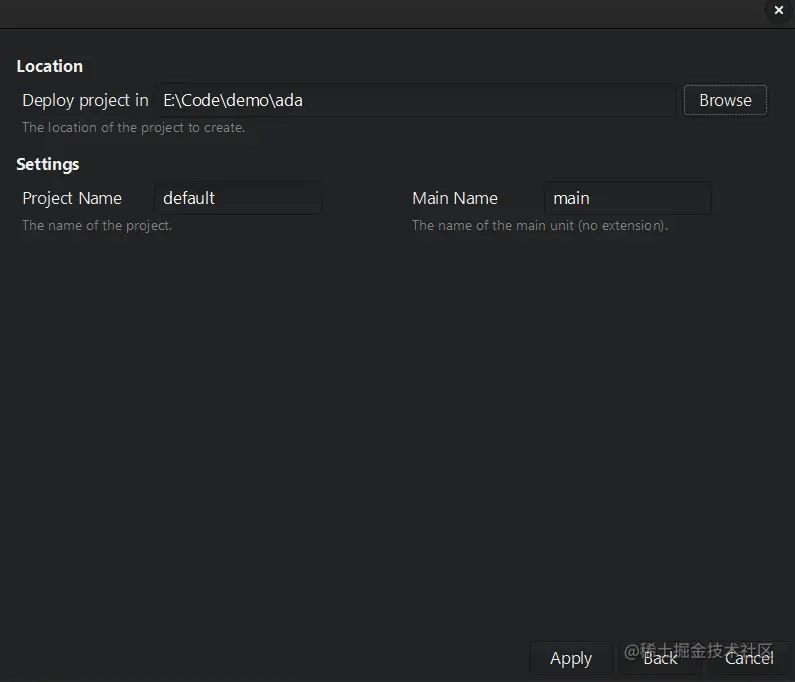Close the dialog with the X button
The width and height of the screenshot is (795, 682).
coord(778,10)
